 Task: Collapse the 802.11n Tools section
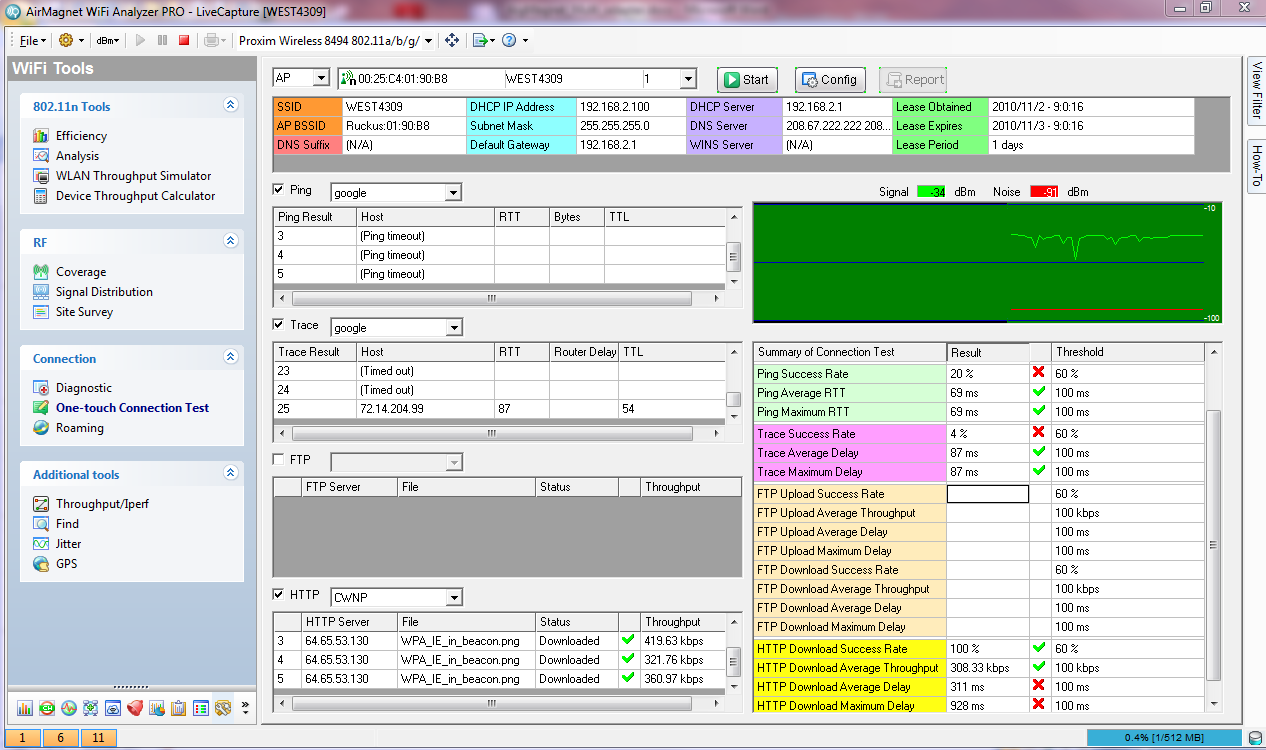(231, 105)
